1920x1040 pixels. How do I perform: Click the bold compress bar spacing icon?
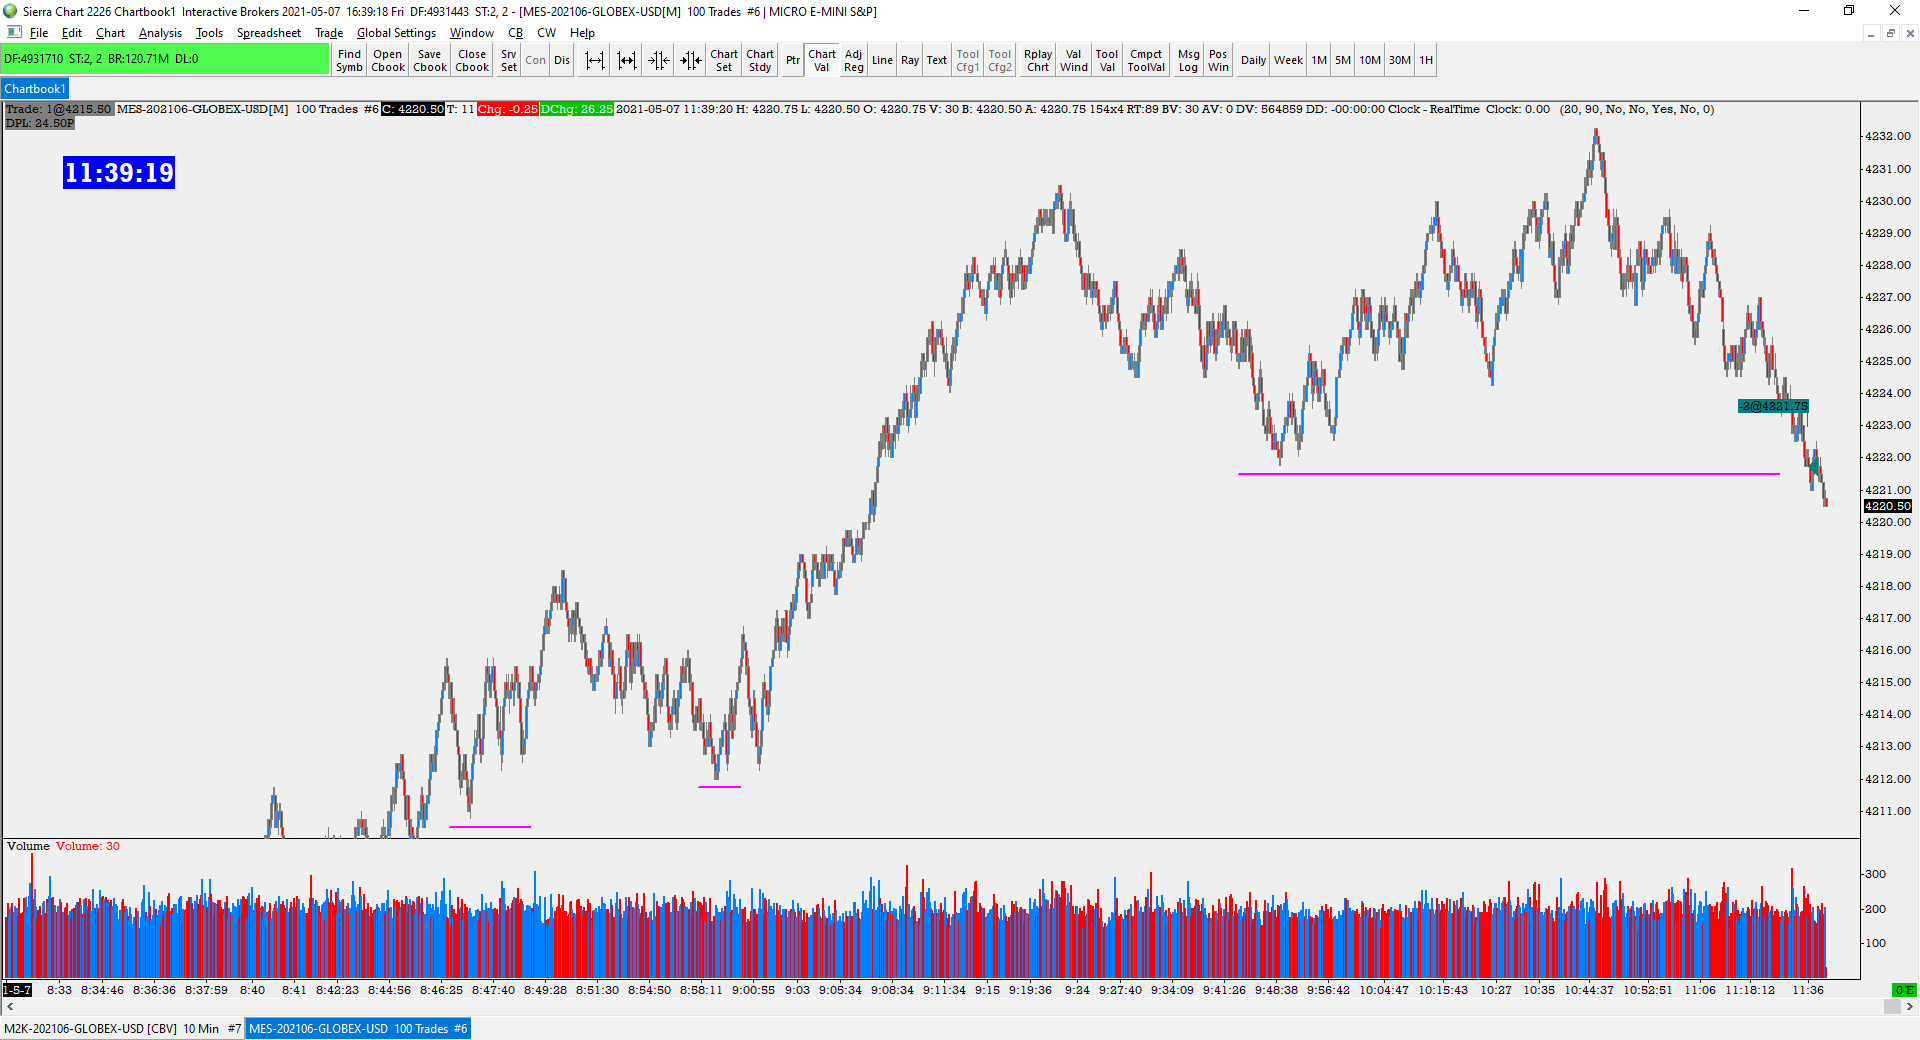(x=691, y=61)
